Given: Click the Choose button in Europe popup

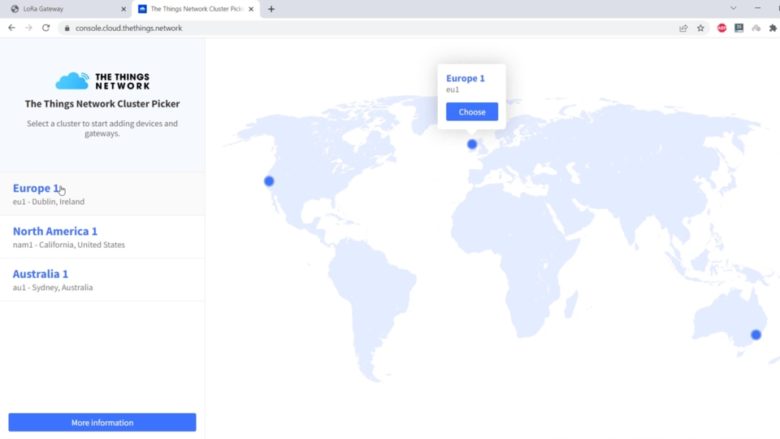Looking at the screenshot, I should point(472,112).
